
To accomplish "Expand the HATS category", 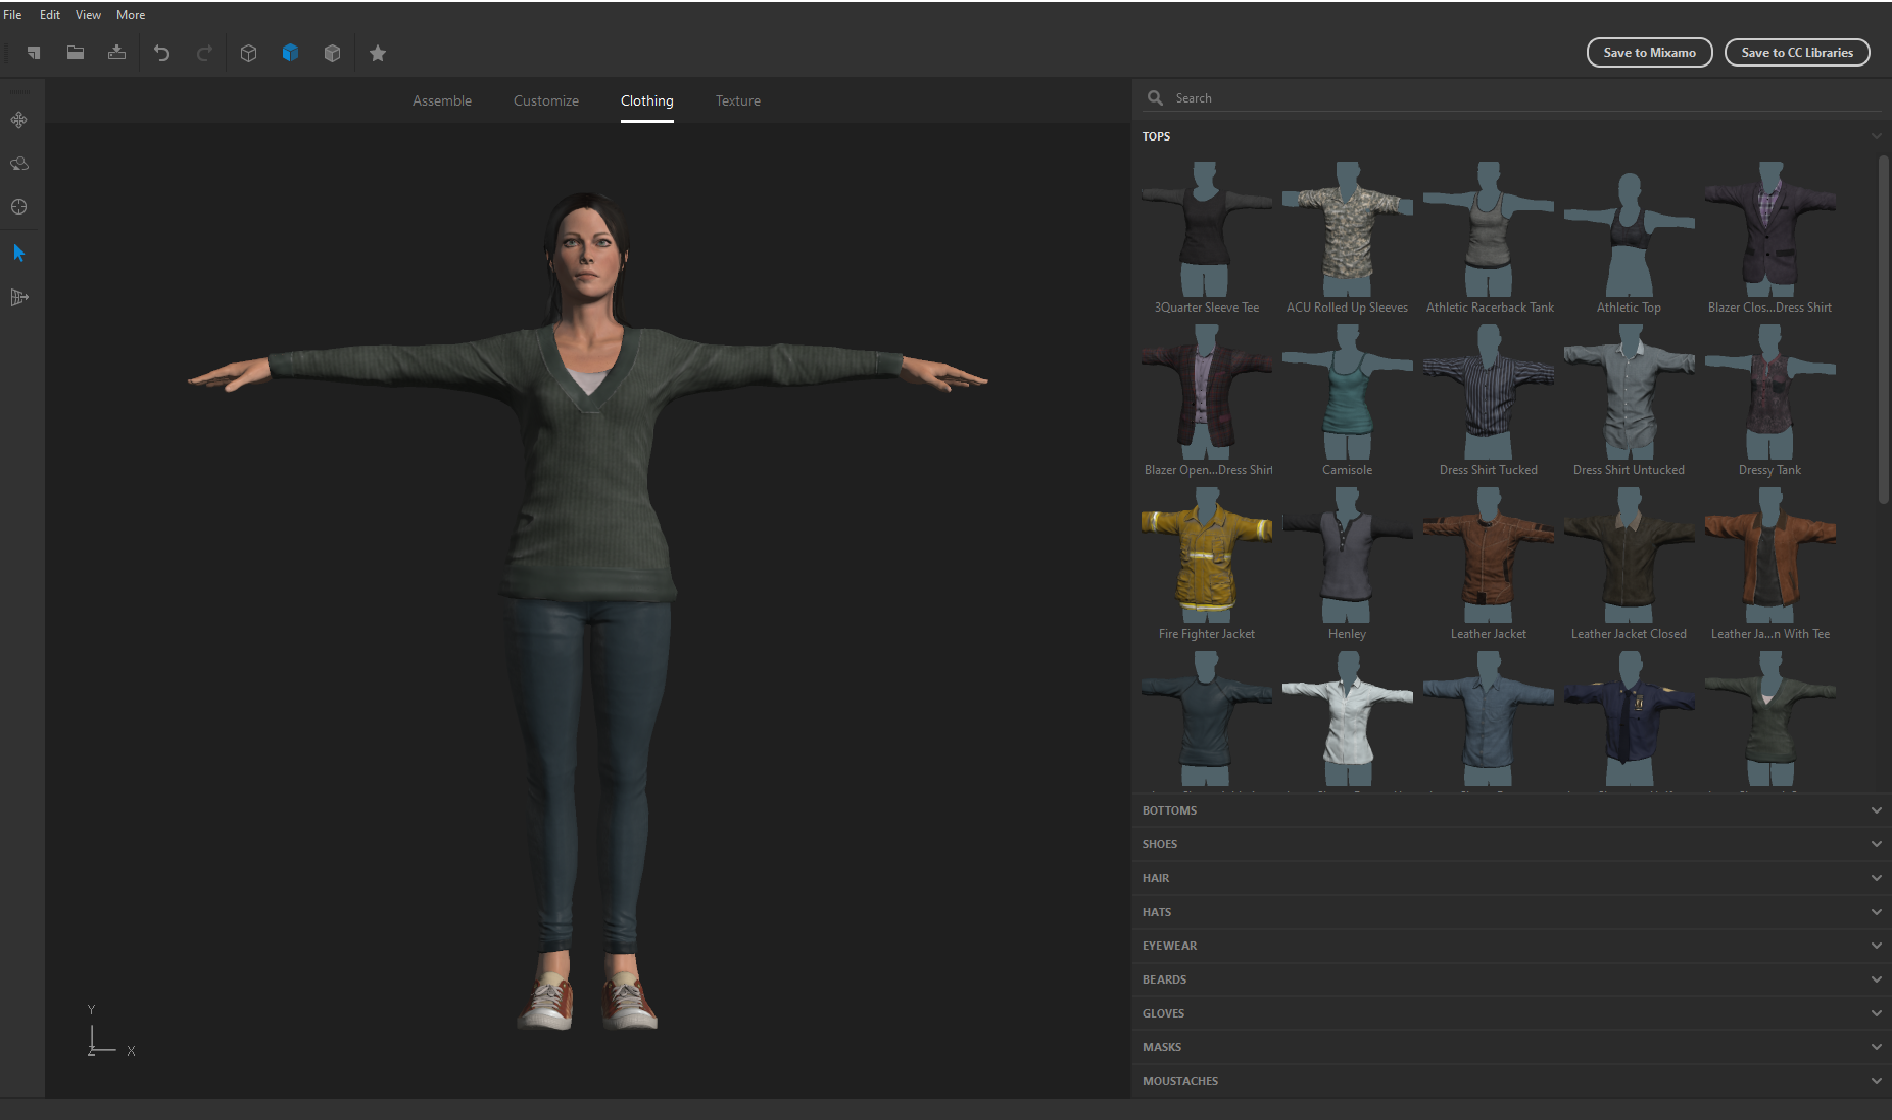I will [x=1511, y=913].
